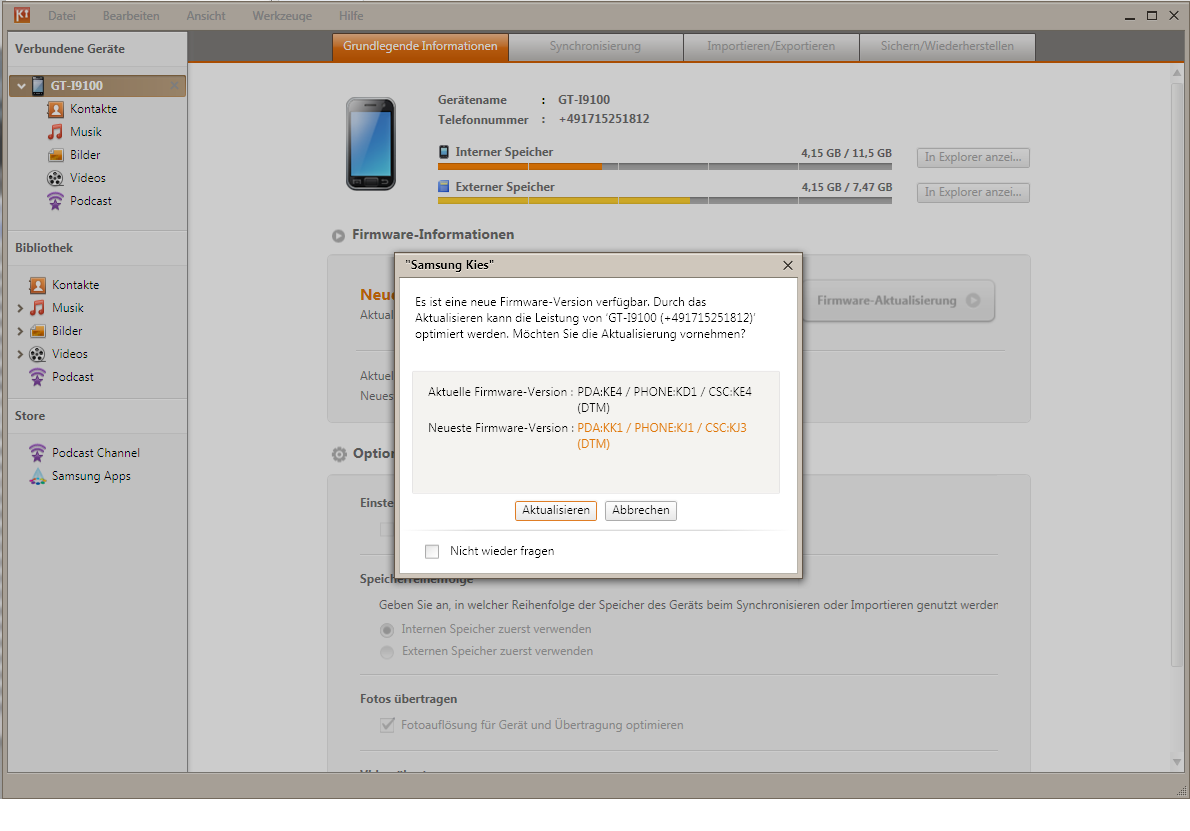Expand Musik in Bibliothek
This screenshot has width=1190, height=831.
tap(20, 308)
